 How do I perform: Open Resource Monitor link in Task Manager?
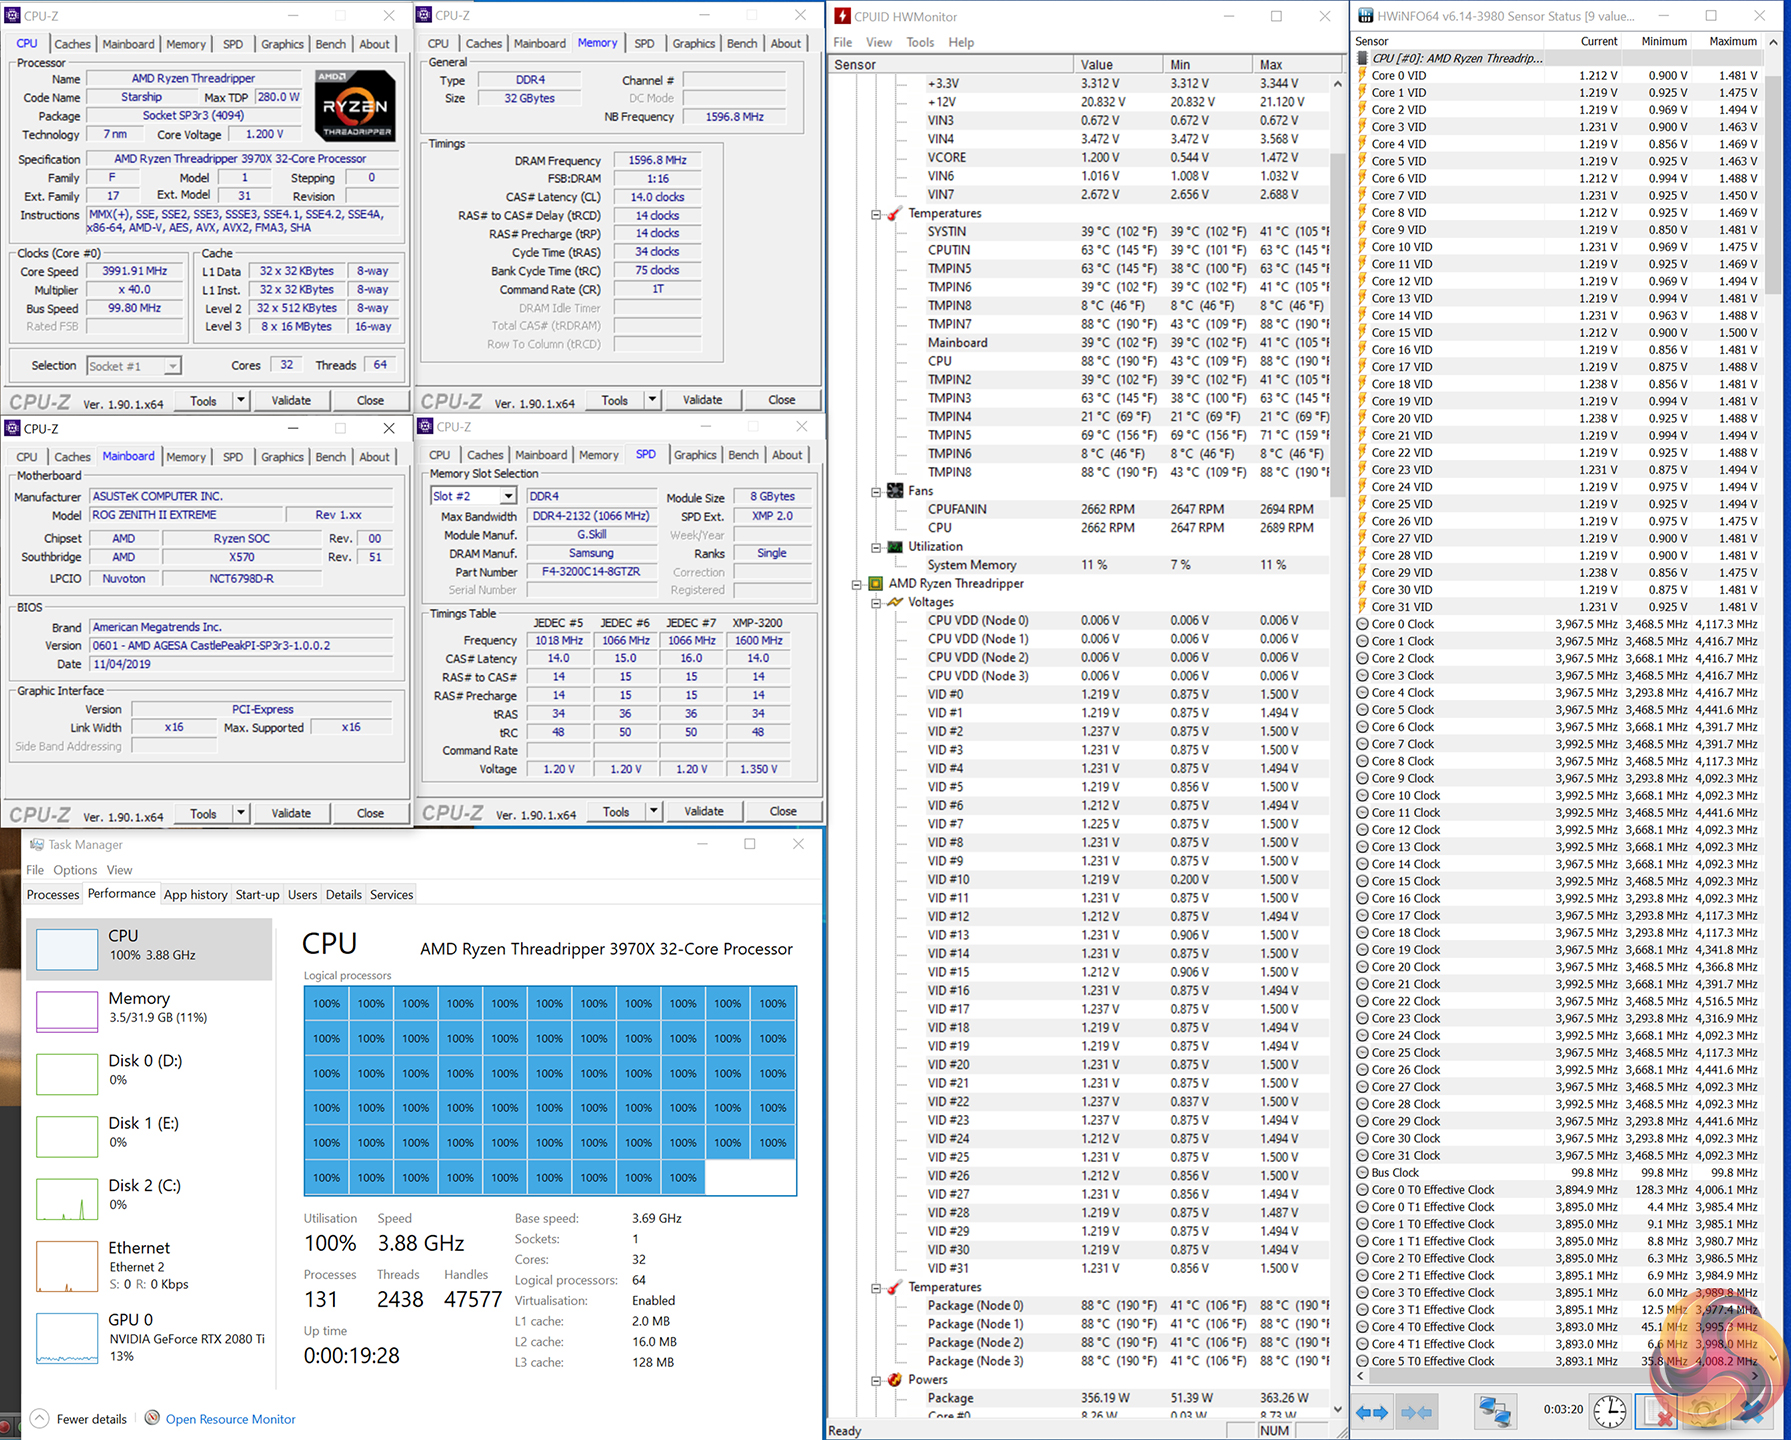coord(230,1419)
